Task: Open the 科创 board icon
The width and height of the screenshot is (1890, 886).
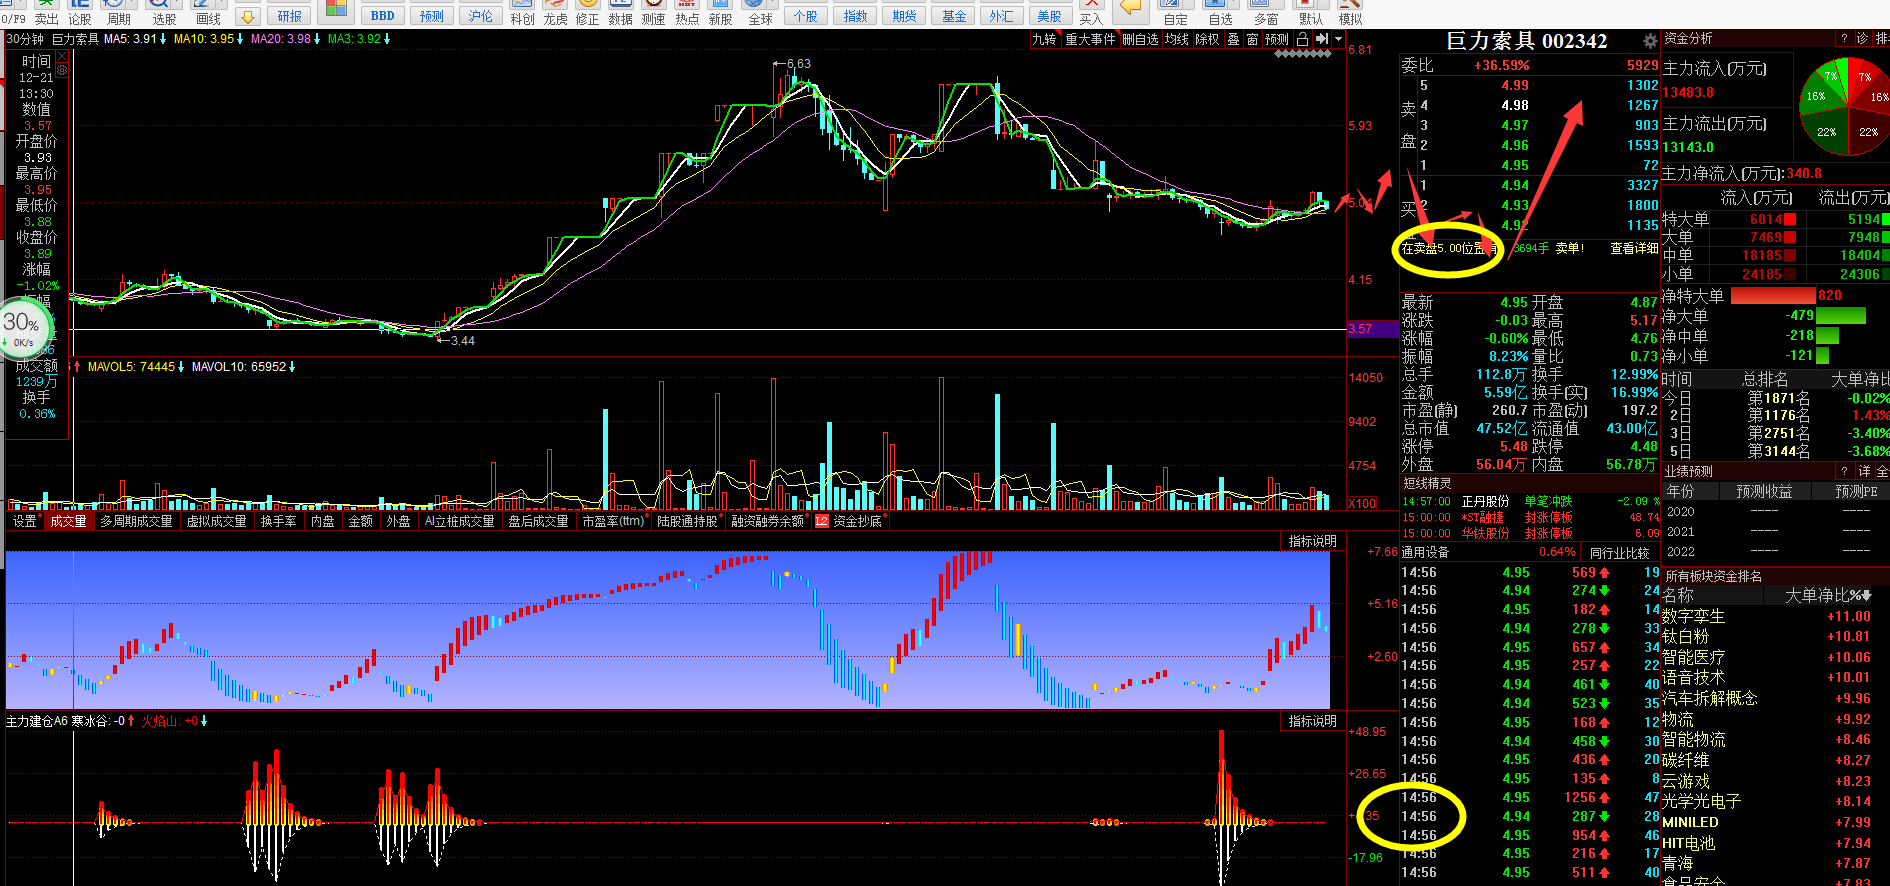Action: tap(522, 12)
